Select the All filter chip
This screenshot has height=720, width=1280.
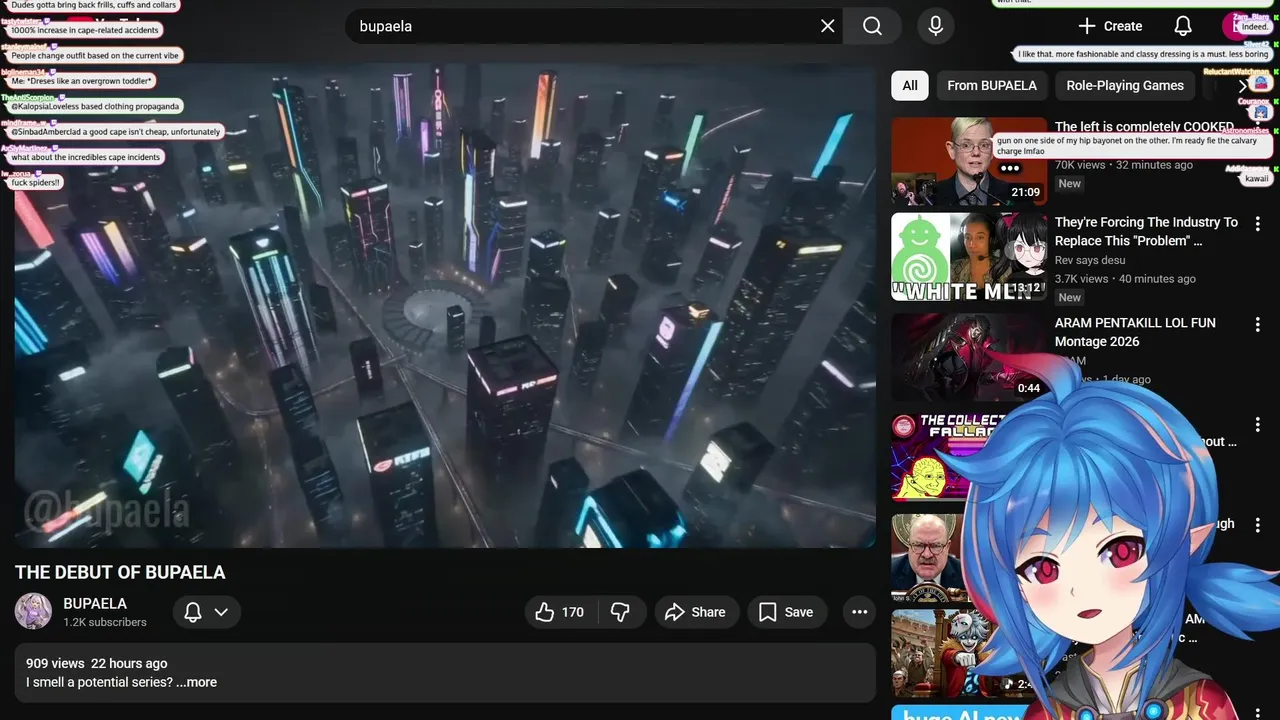click(x=910, y=85)
